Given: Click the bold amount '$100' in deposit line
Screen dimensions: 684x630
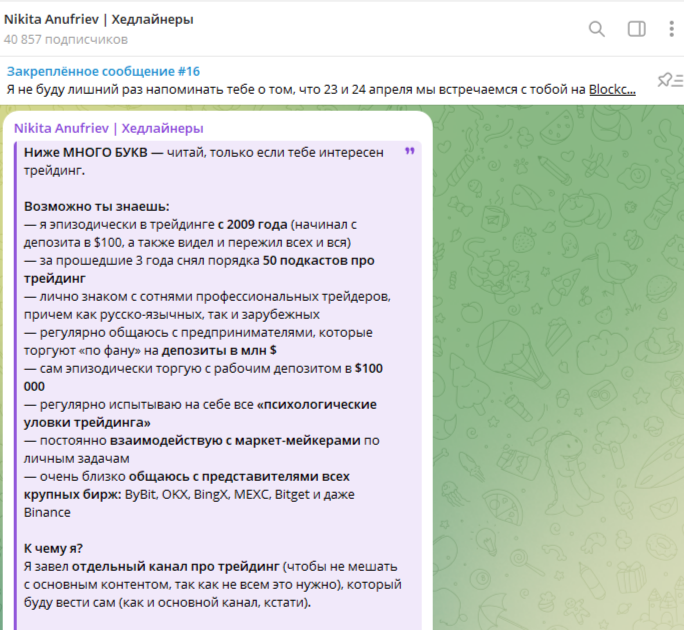Looking at the screenshot, I should 369,369.
